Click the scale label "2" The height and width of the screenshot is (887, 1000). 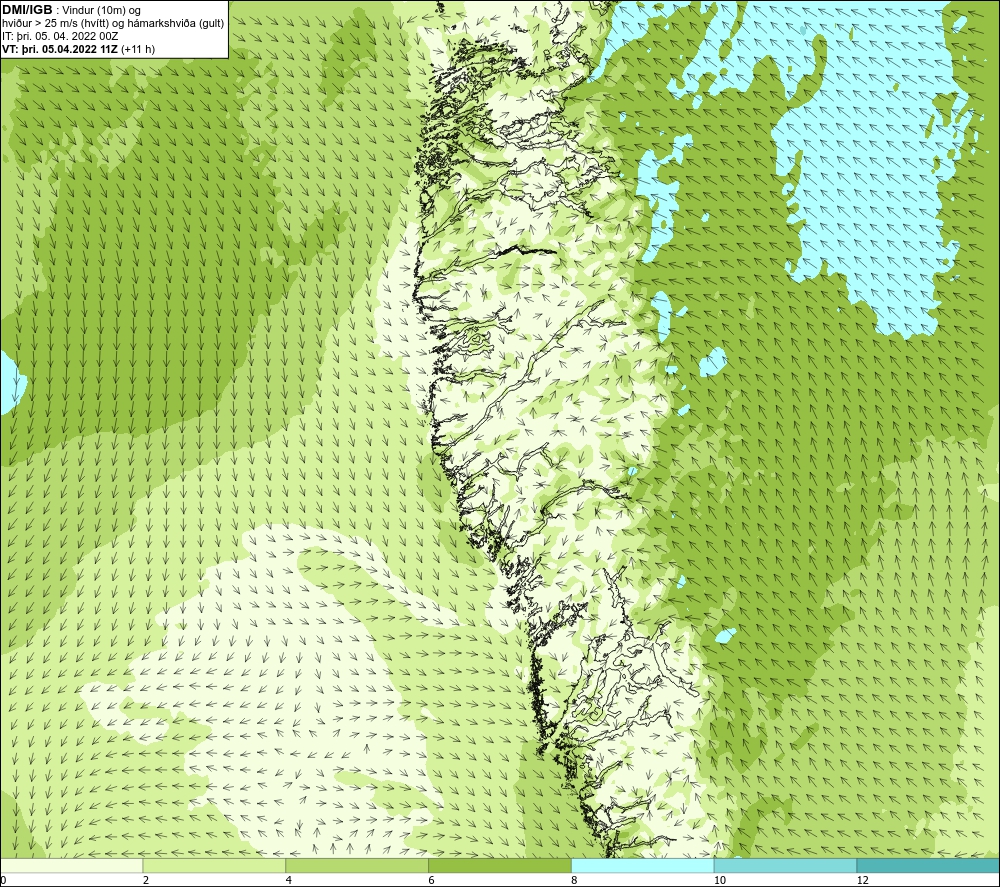pos(146,880)
